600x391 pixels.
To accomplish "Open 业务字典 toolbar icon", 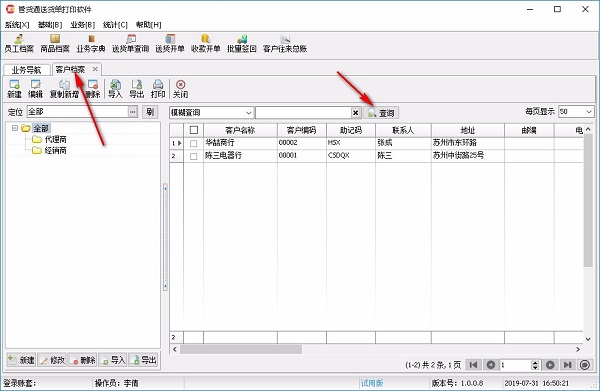I will point(91,43).
